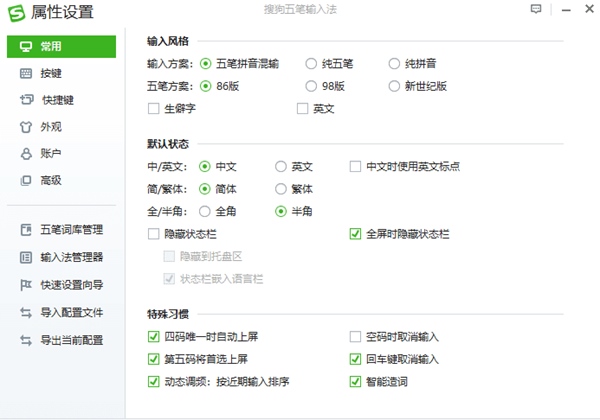Enable the 生僻字 checkbox
The height and width of the screenshot is (420, 600).
point(153,109)
